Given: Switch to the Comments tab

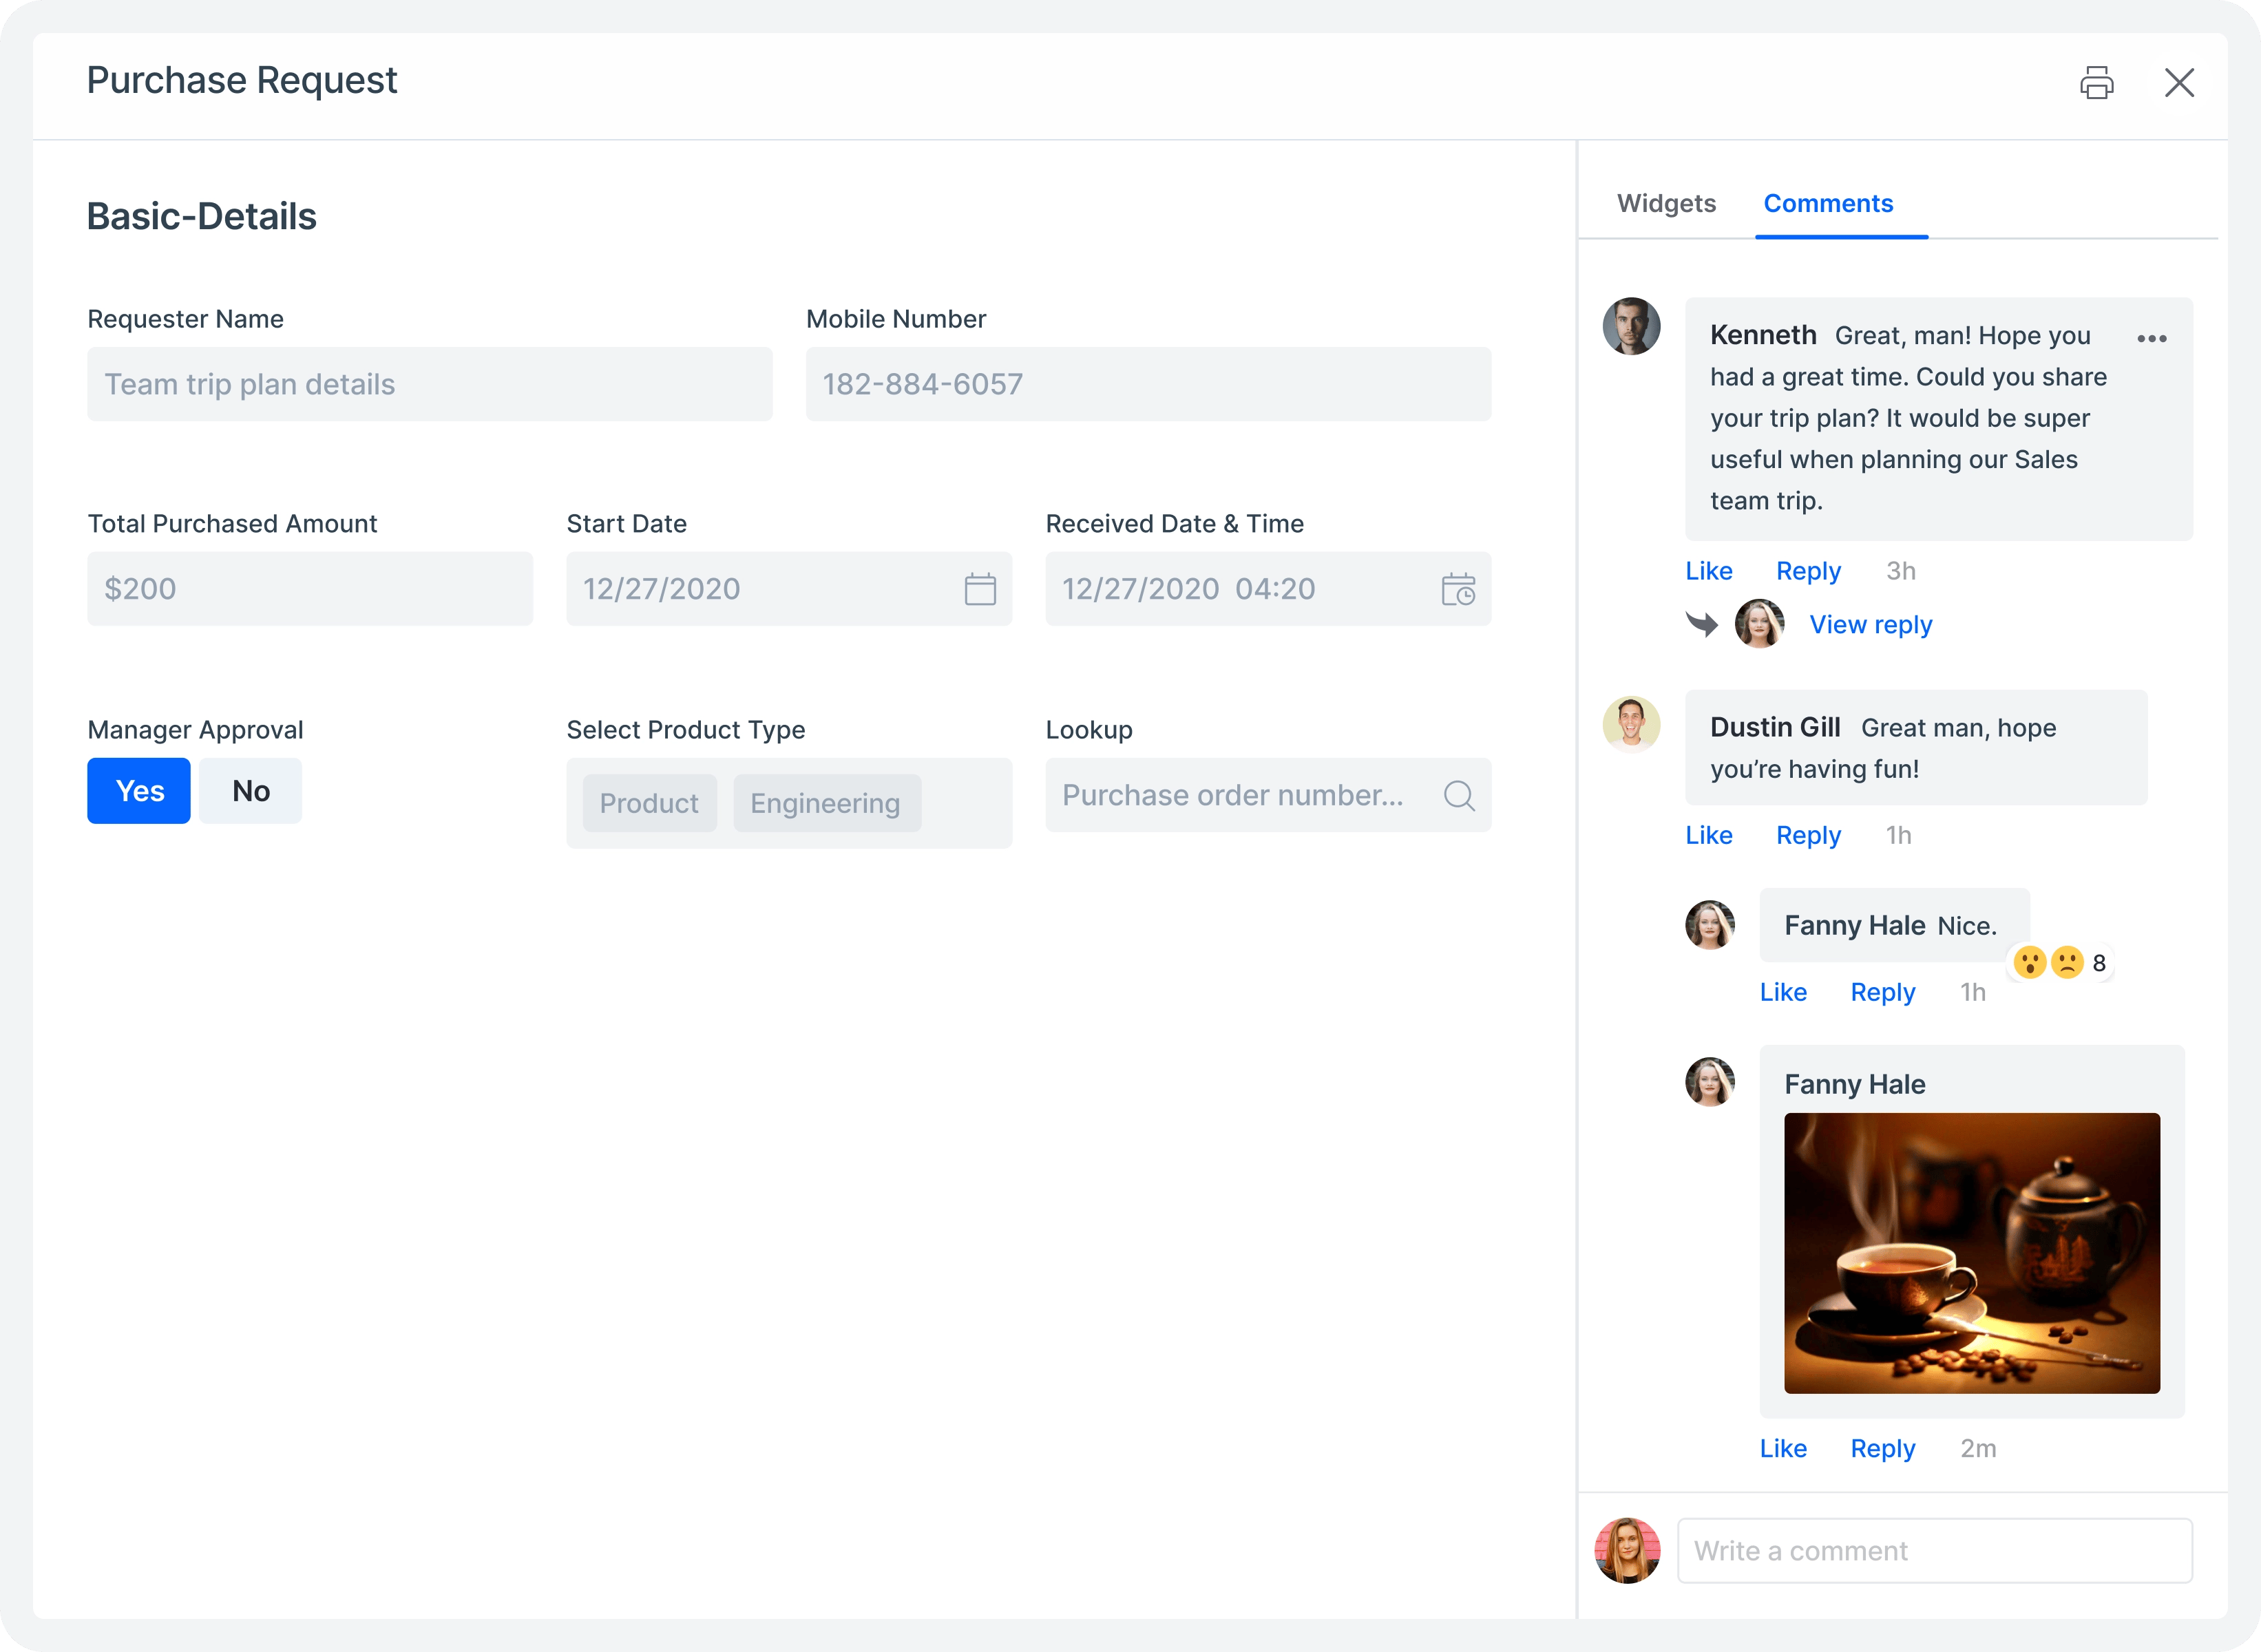Looking at the screenshot, I should [x=1828, y=203].
